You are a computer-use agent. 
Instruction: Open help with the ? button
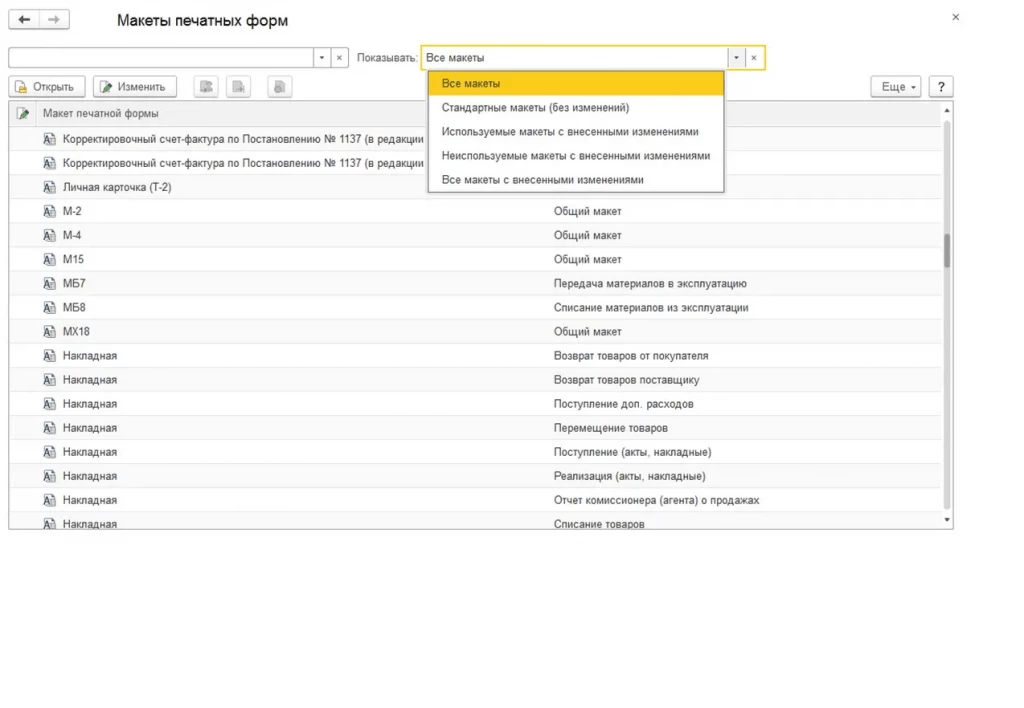coord(941,87)
